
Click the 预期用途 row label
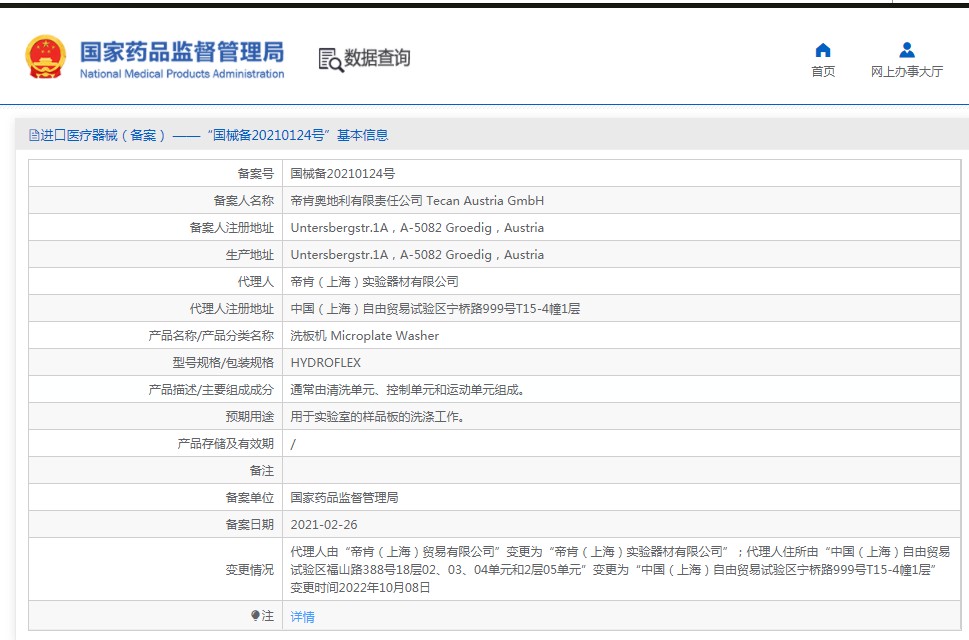tap(249, 417)
